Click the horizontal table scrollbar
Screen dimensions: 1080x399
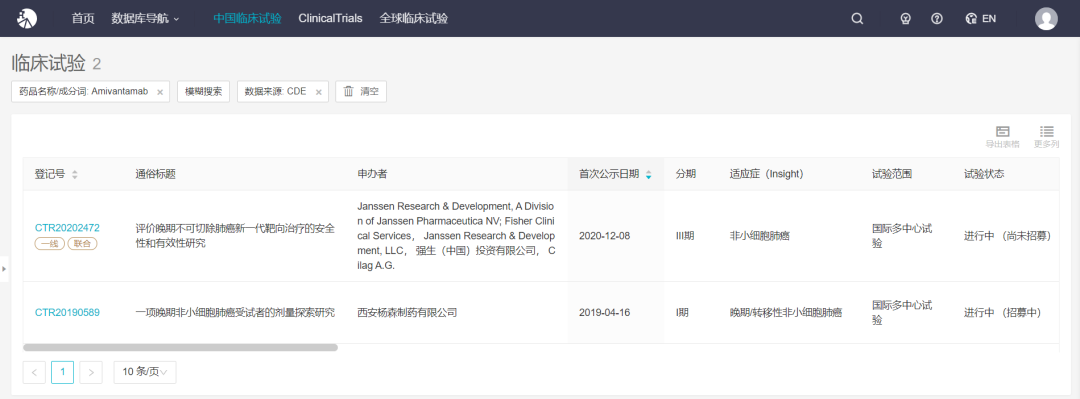pos(180,347)
